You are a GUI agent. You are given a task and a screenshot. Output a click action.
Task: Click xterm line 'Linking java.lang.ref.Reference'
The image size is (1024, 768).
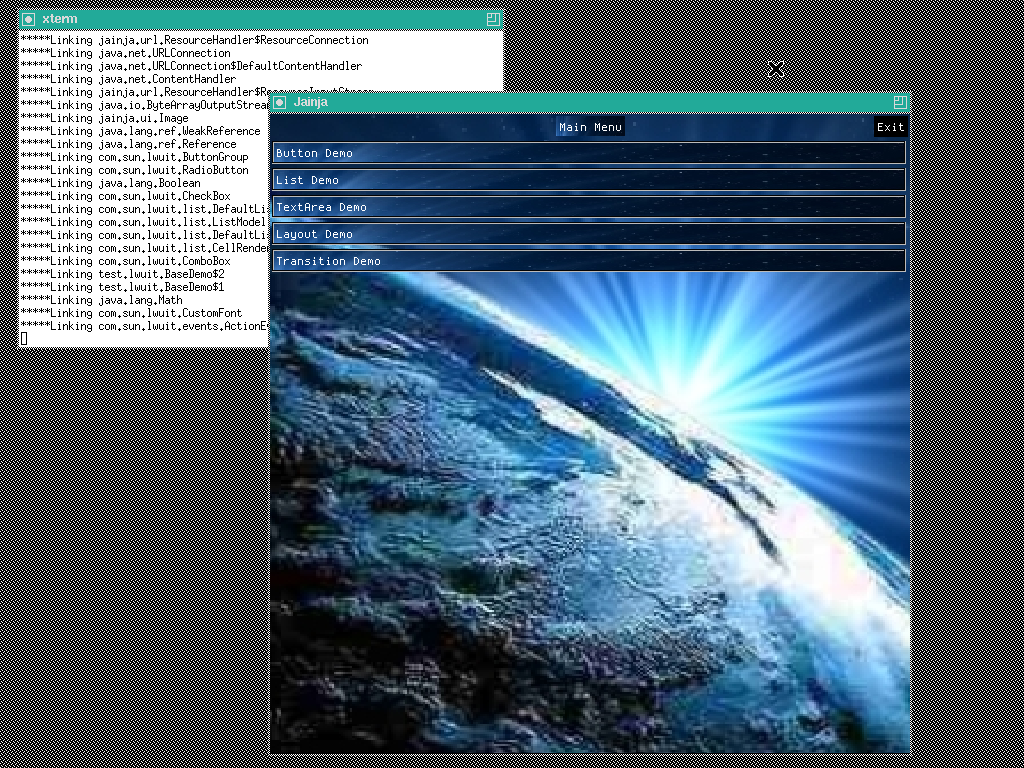128,144
